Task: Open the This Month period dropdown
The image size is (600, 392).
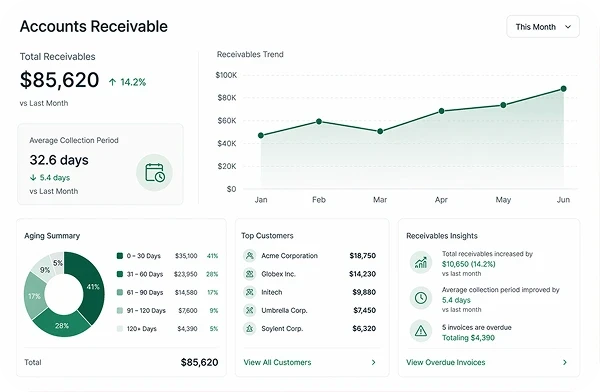Action: coord(543,27)
